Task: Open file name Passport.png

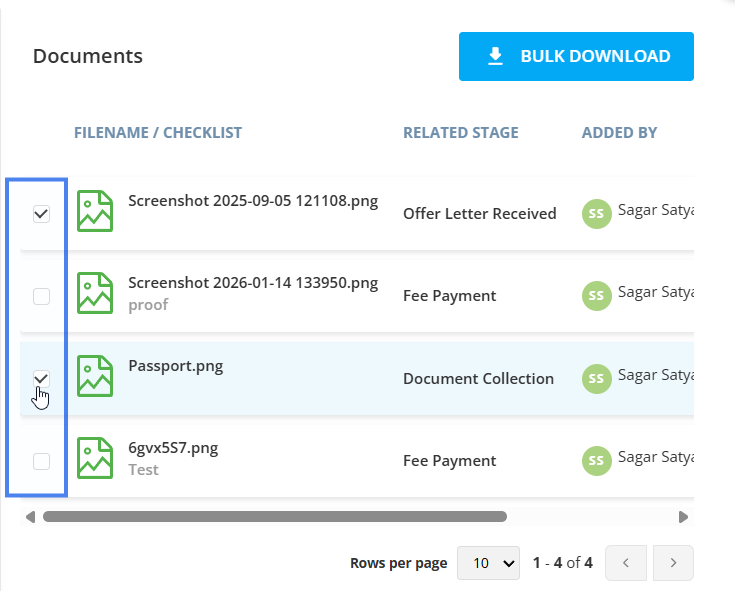Action: coord(176,366)
